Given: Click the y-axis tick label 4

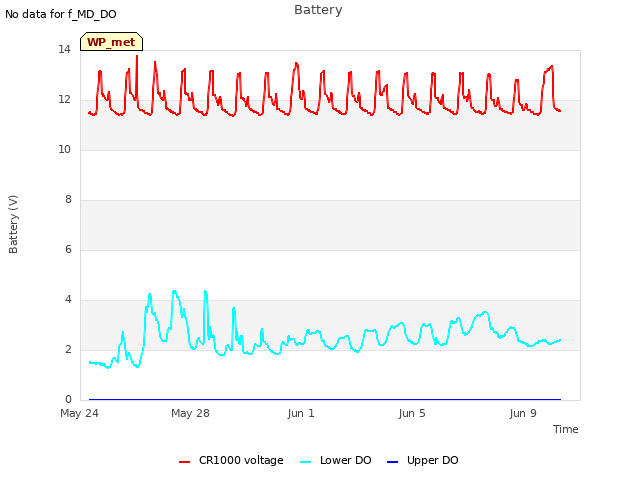Looking at the screenshot, I should [x=68, y=300].
